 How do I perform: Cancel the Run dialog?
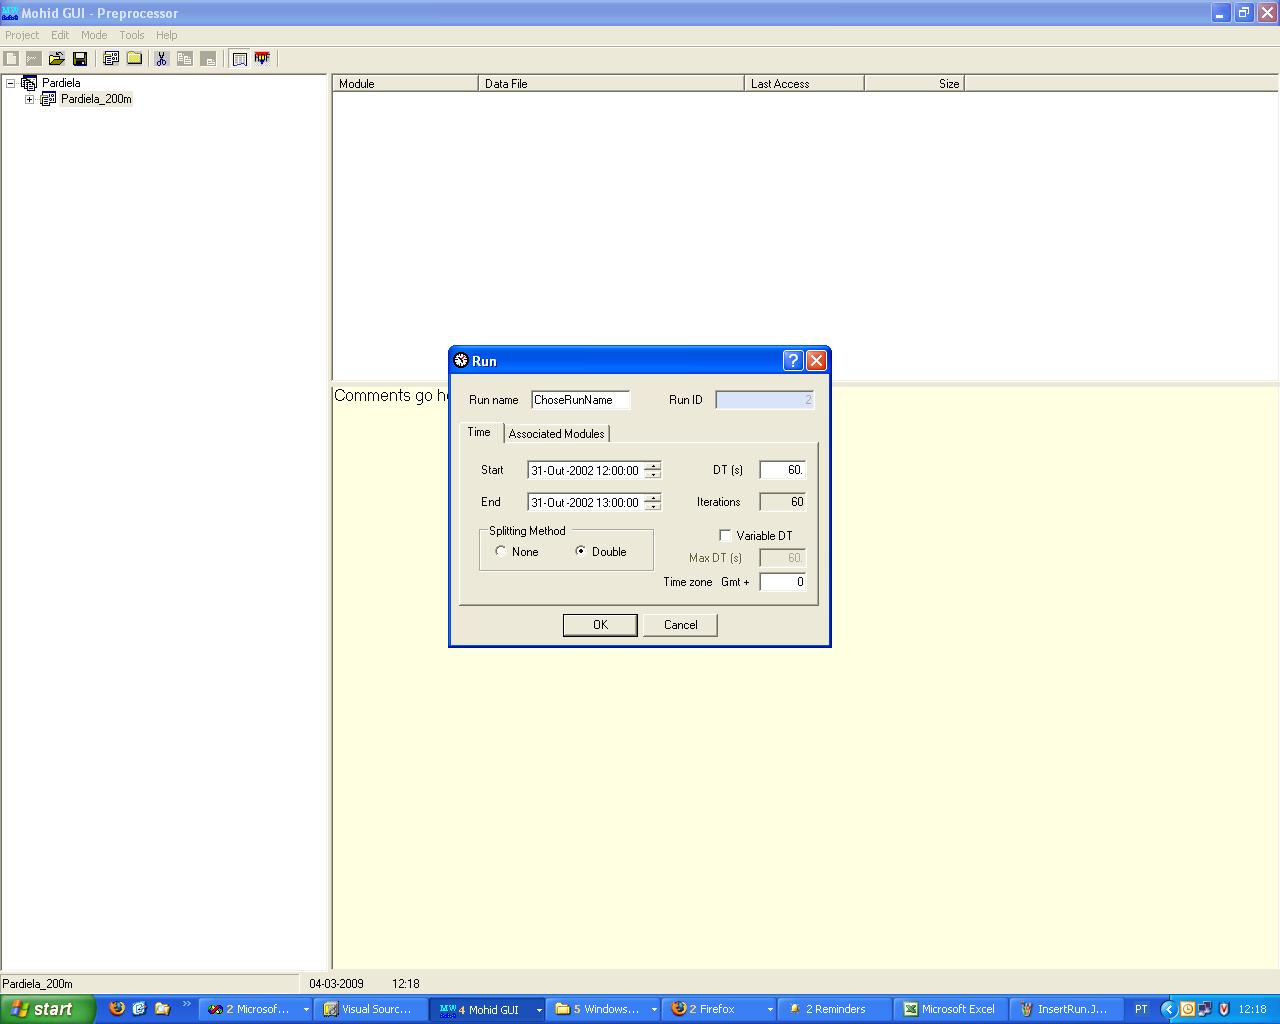click(x=680, y=625)
